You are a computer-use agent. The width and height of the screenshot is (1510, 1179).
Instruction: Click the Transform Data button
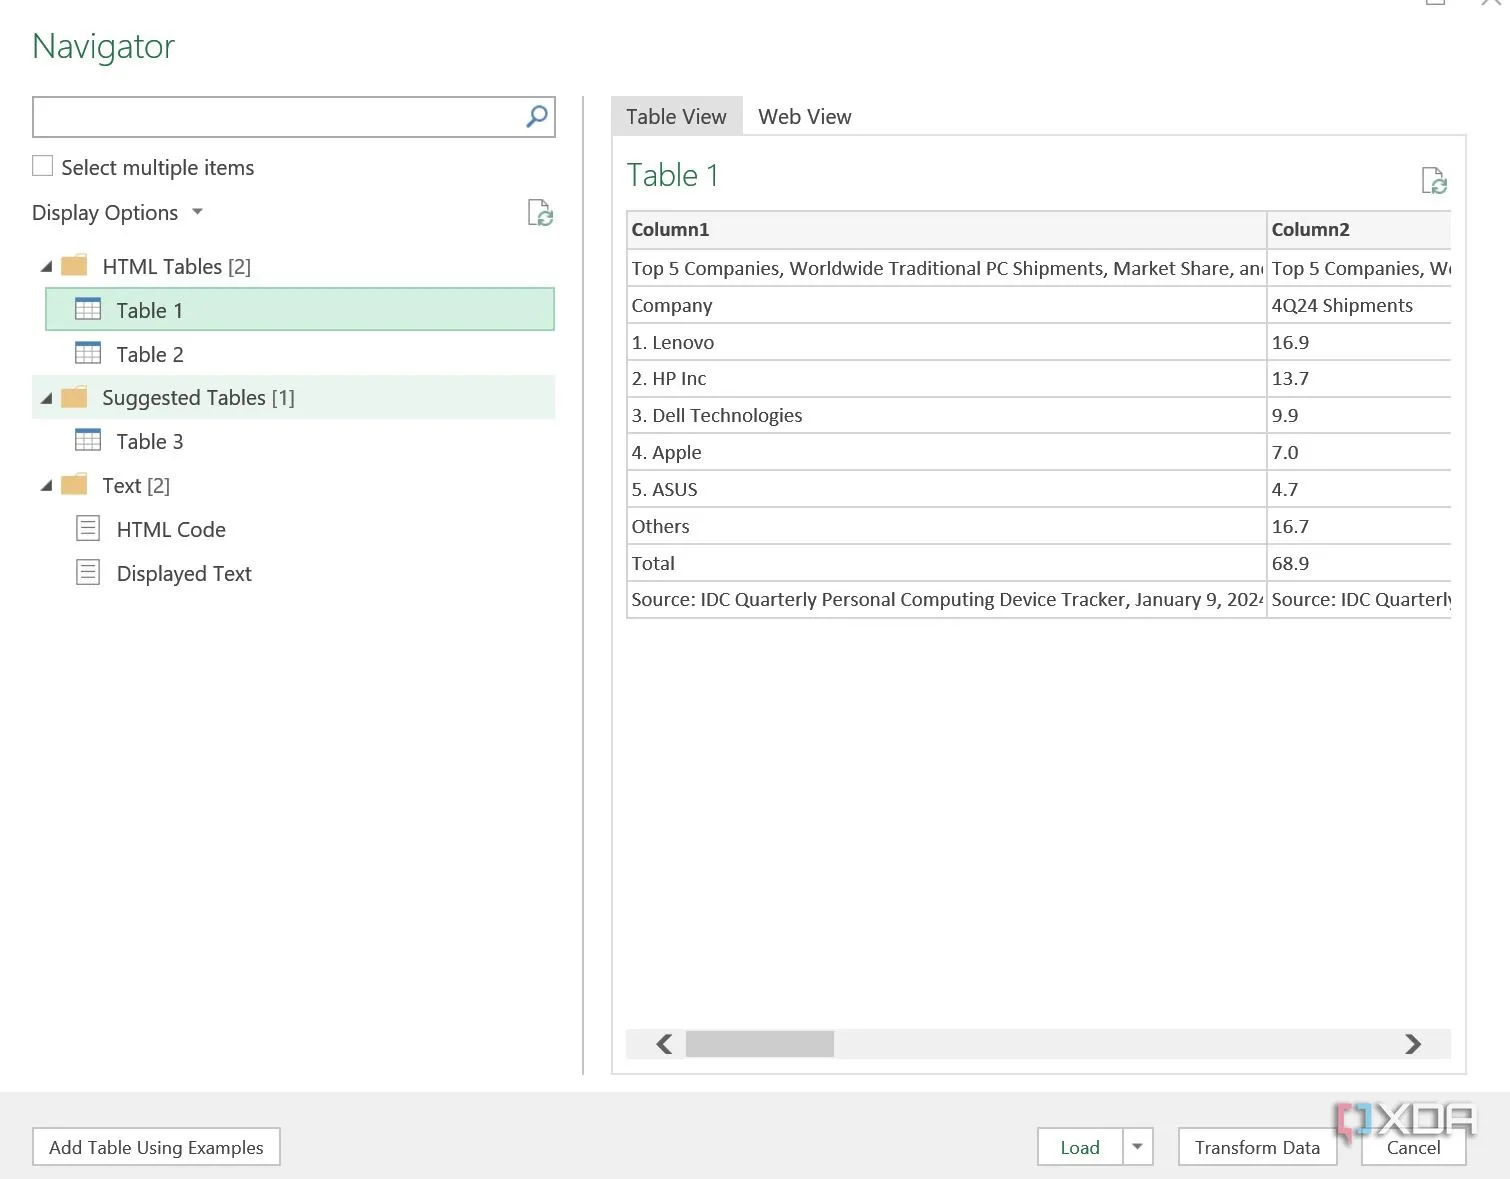1256,1147
